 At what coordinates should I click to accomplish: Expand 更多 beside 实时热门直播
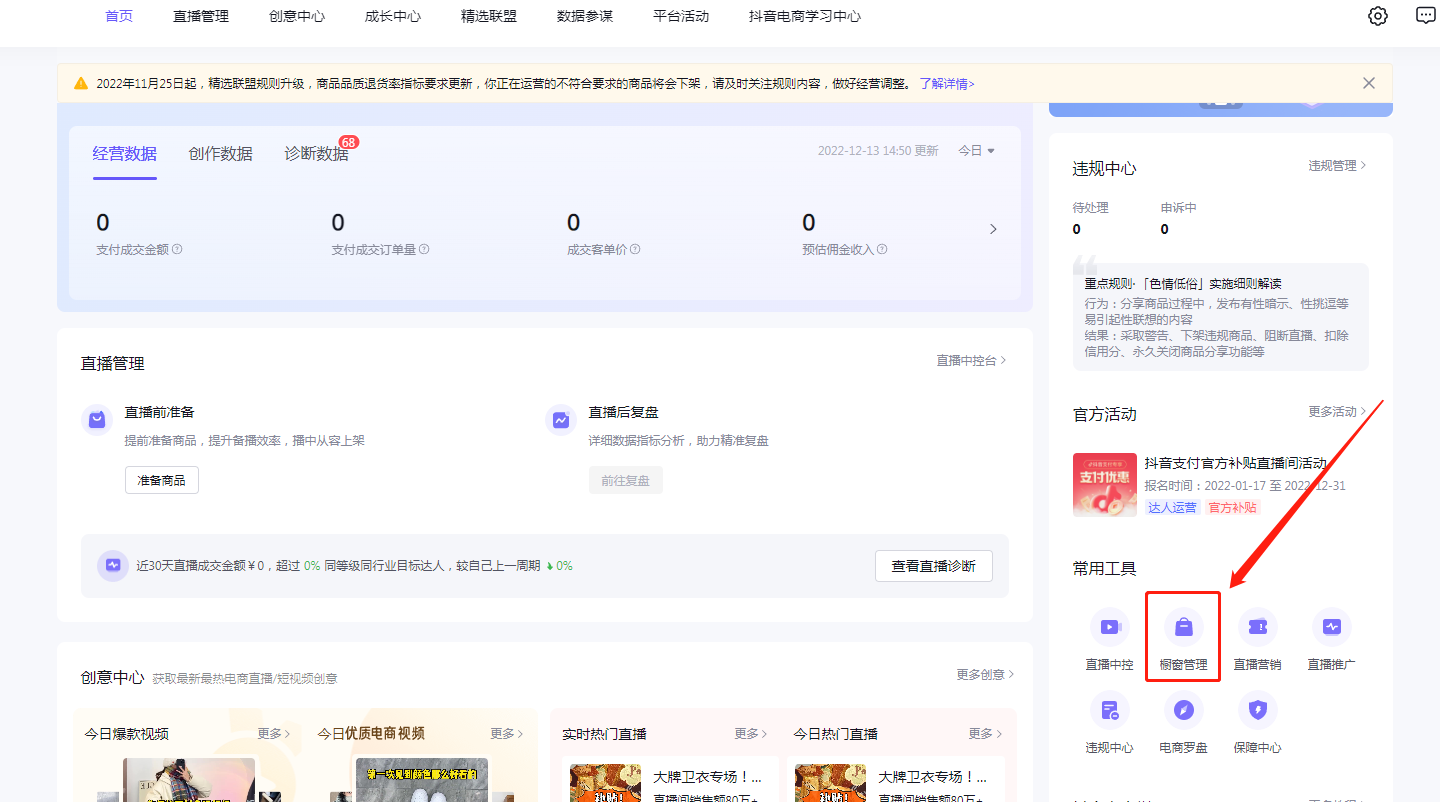point(751,733)
